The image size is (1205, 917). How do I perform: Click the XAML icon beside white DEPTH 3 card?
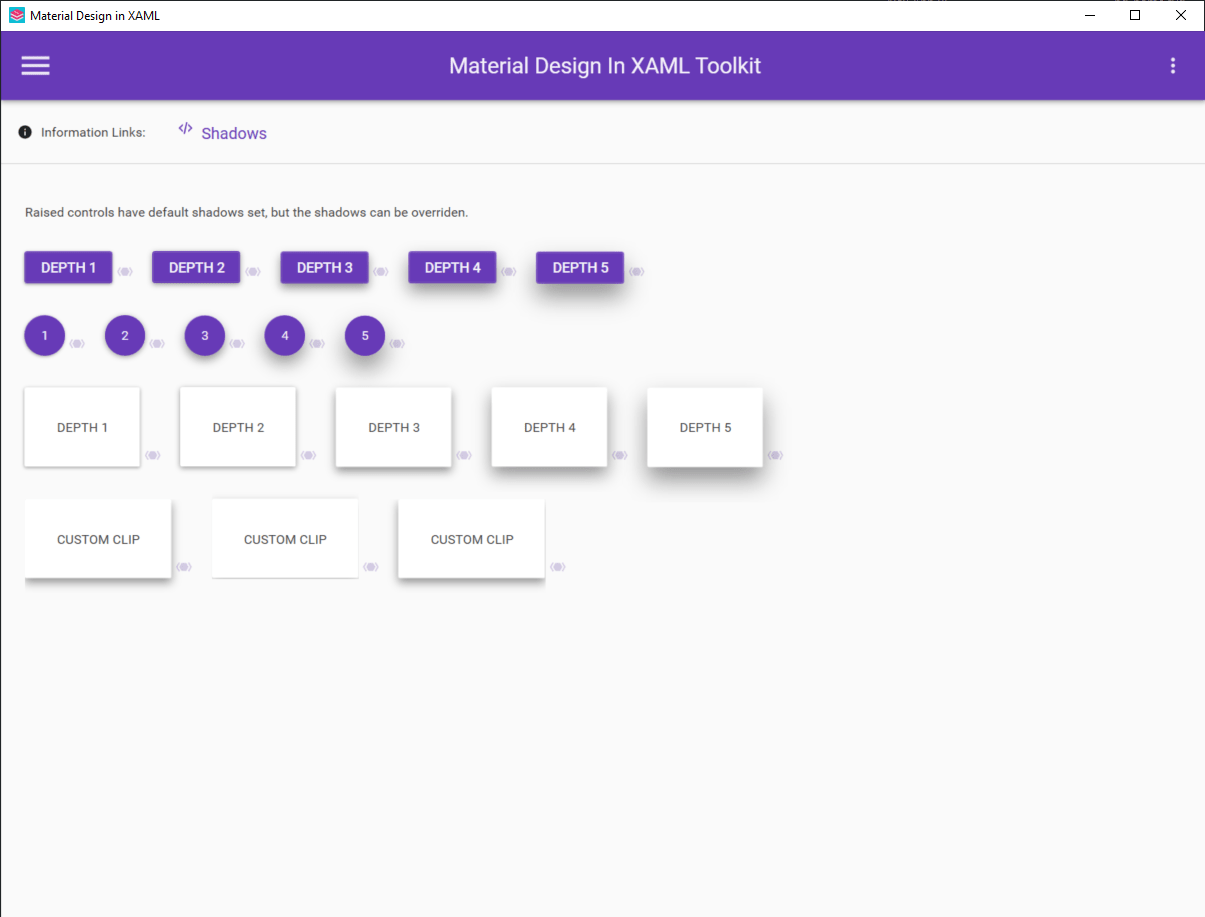click(464, 455)
